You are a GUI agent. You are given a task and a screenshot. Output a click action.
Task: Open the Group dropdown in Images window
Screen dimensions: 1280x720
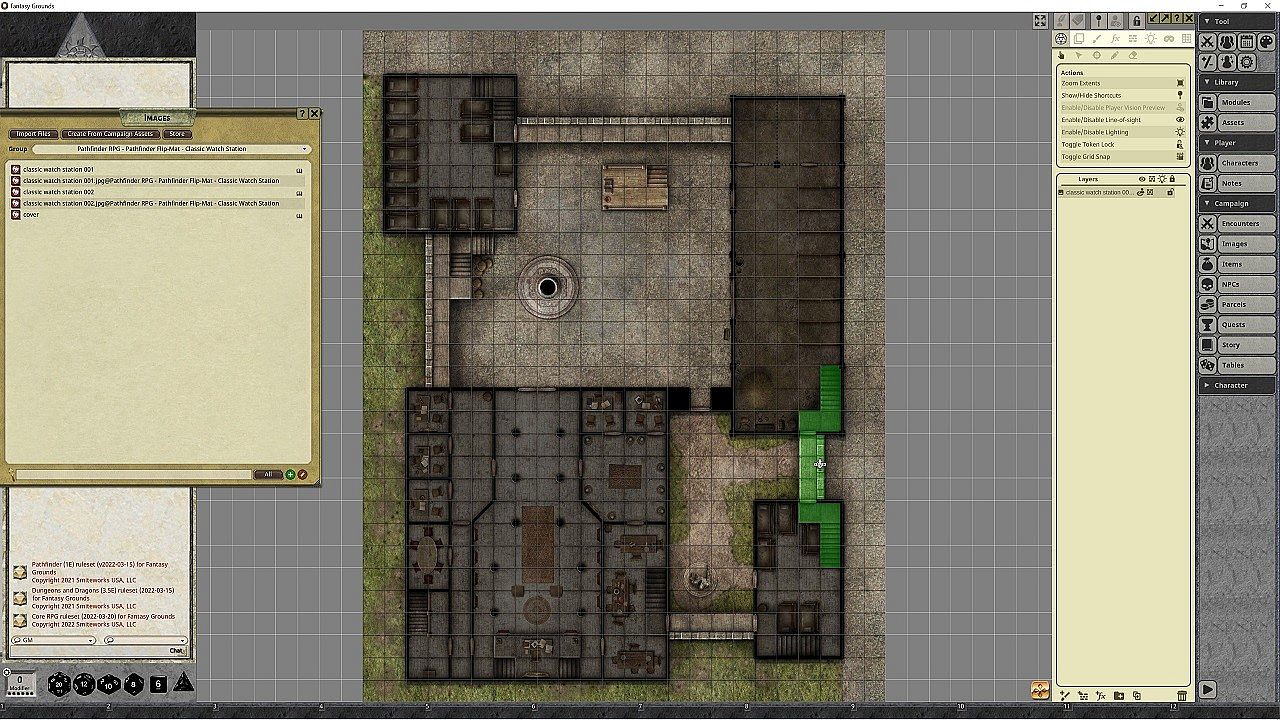[172, 149]
